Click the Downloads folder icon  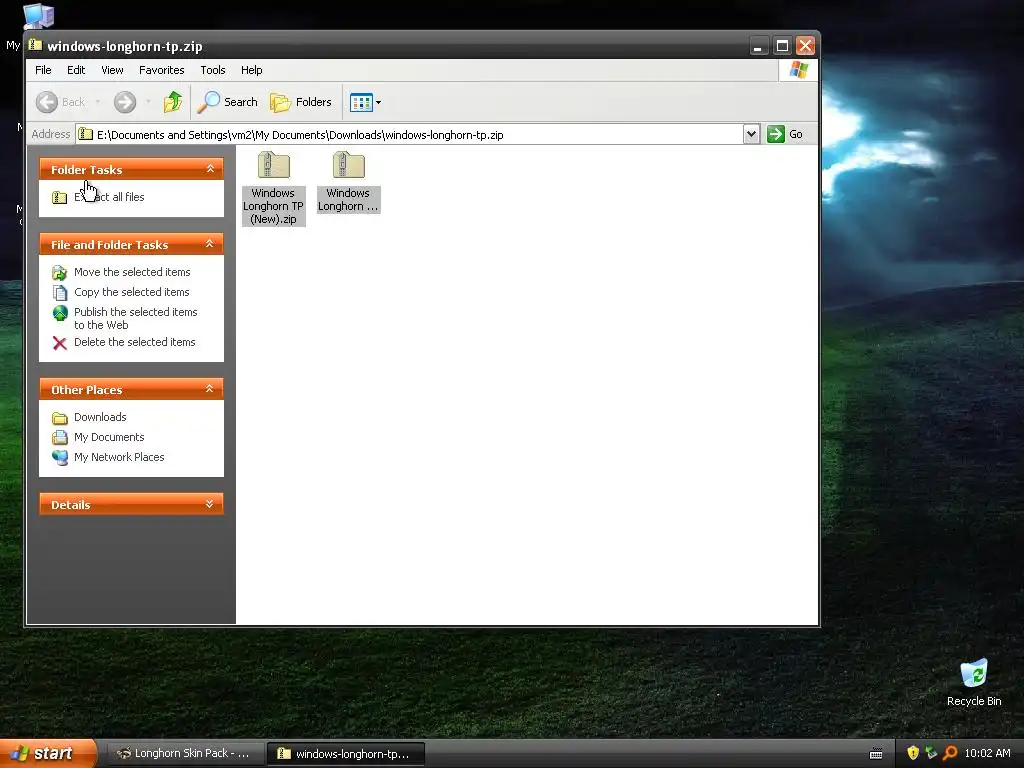tap(59, 418)
